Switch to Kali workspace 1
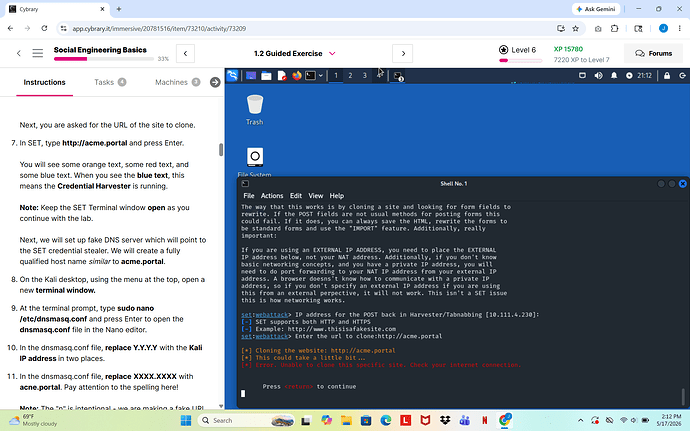Image resolution: width=690 pixels, height=431 pixels. (336, 76)
